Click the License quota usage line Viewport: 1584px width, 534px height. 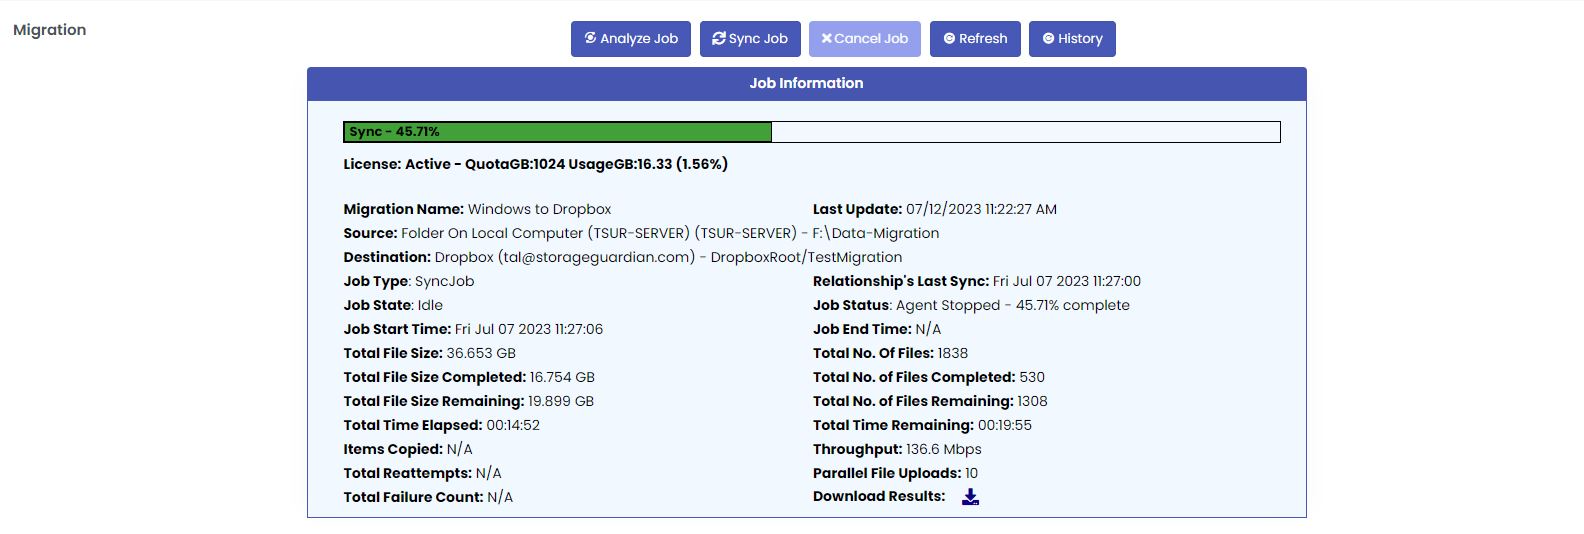click(535, 164)
